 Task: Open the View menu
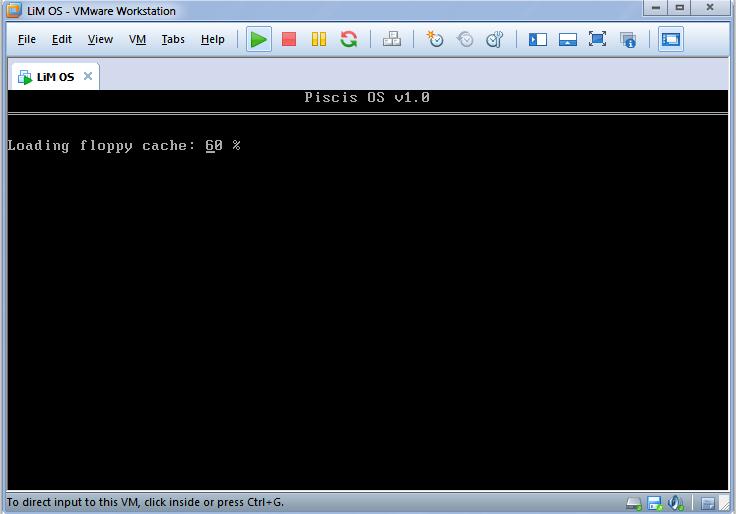point(100,39)
